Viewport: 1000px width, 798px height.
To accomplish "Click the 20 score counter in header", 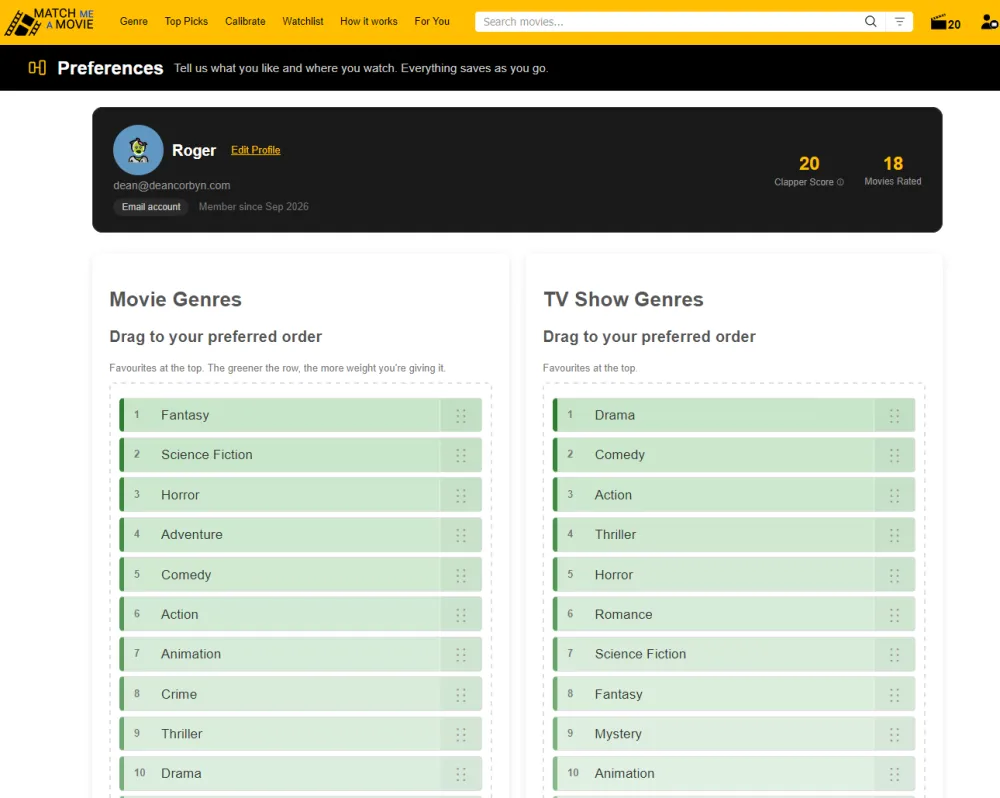I will [954, 25].
